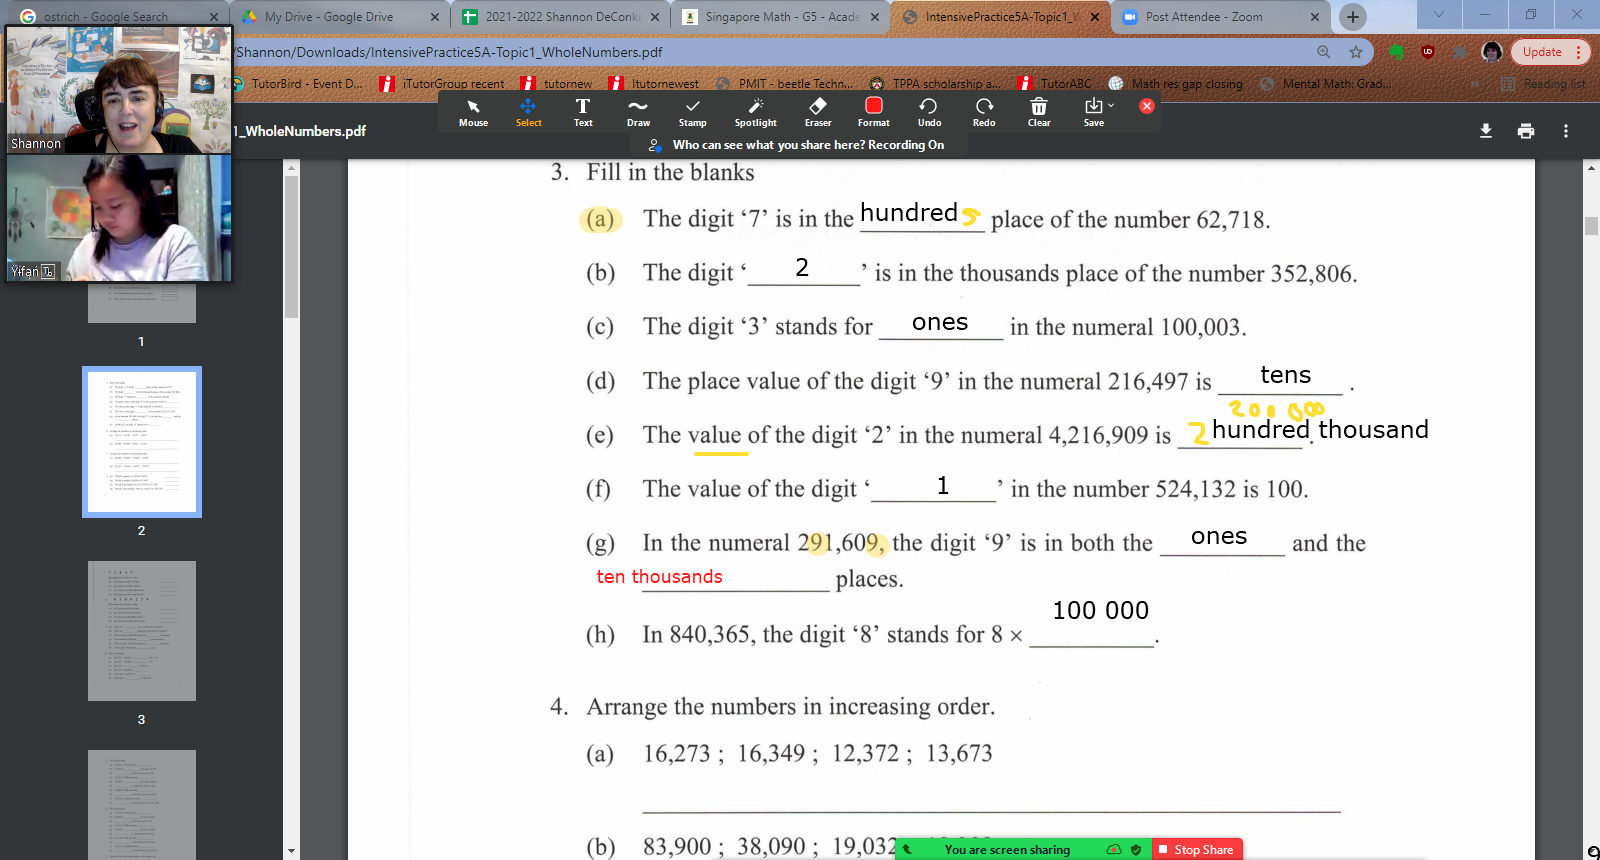Click the Zoom share security shield icon

coord(1136,850)
